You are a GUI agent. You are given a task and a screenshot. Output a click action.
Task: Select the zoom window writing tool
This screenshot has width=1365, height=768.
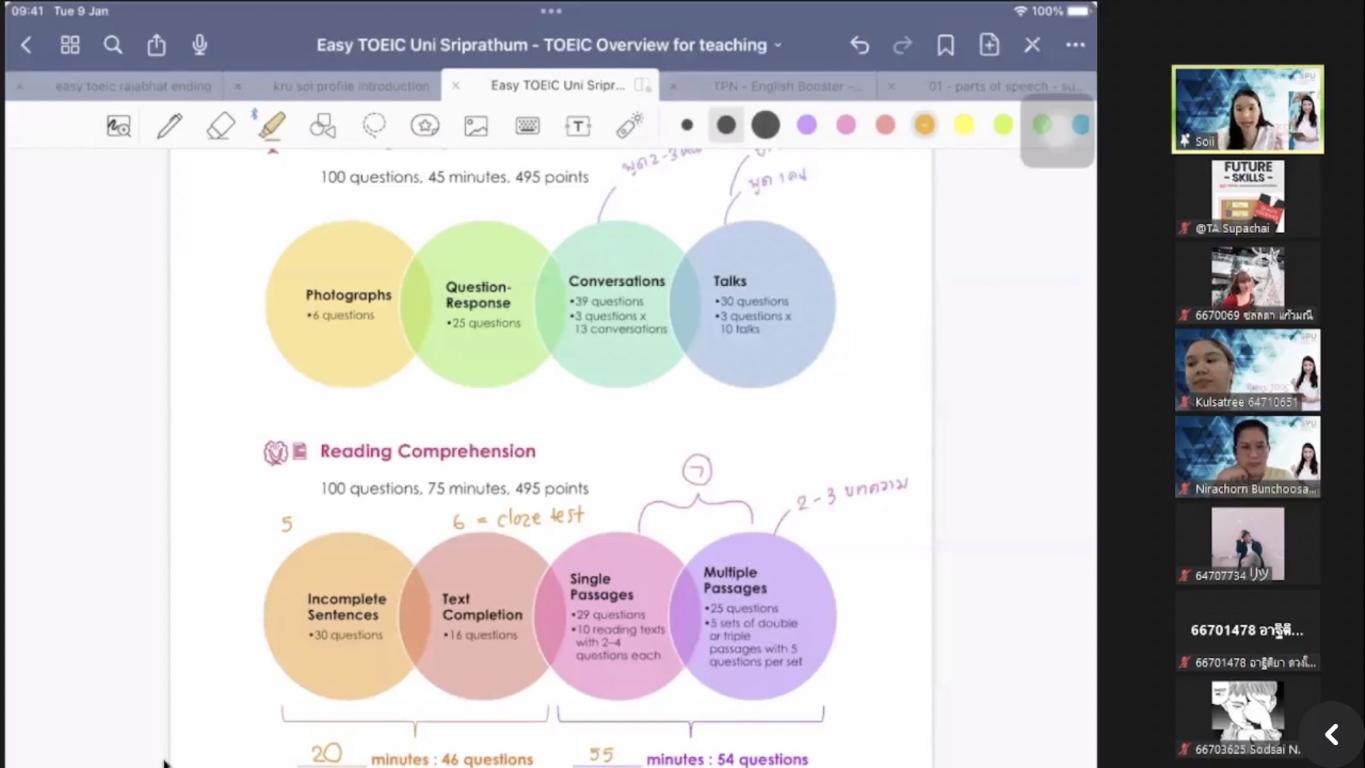pos(119,126)
